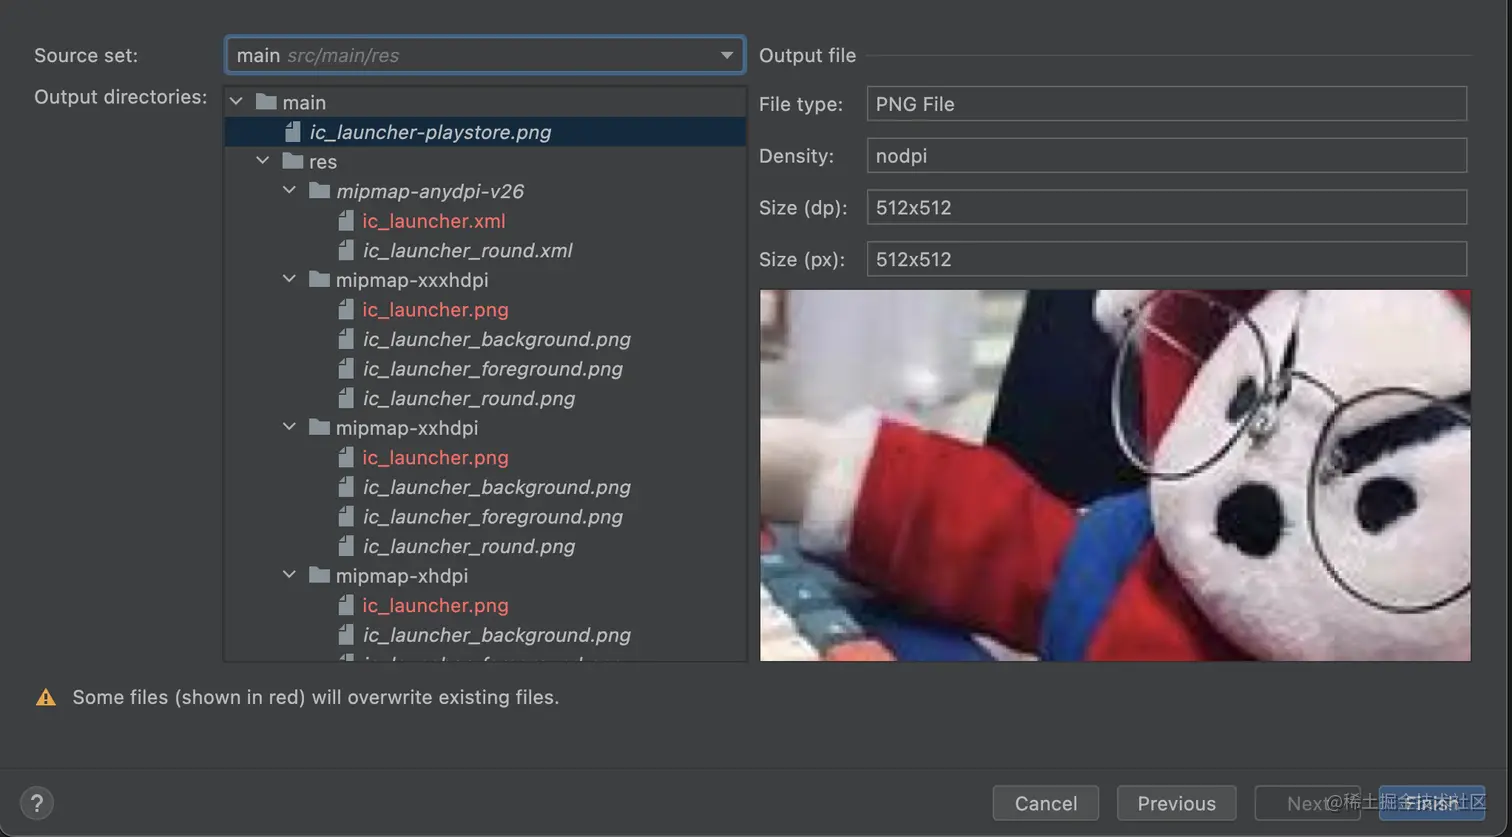This screenshot has height=837, width=1512.
Task: Collapse the mipmap-xhdpi chevron
Action: click(x=290, y=575)
